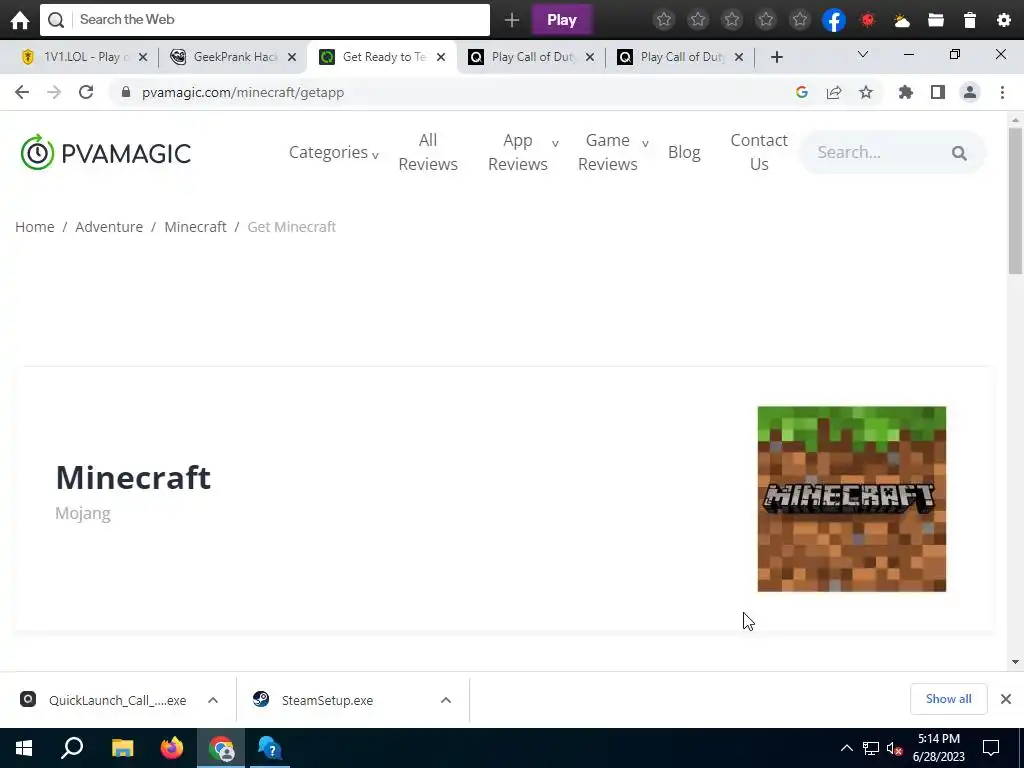Bookmark this page with the star
The width and height of the screenshot is (1024, 768).
866,92
